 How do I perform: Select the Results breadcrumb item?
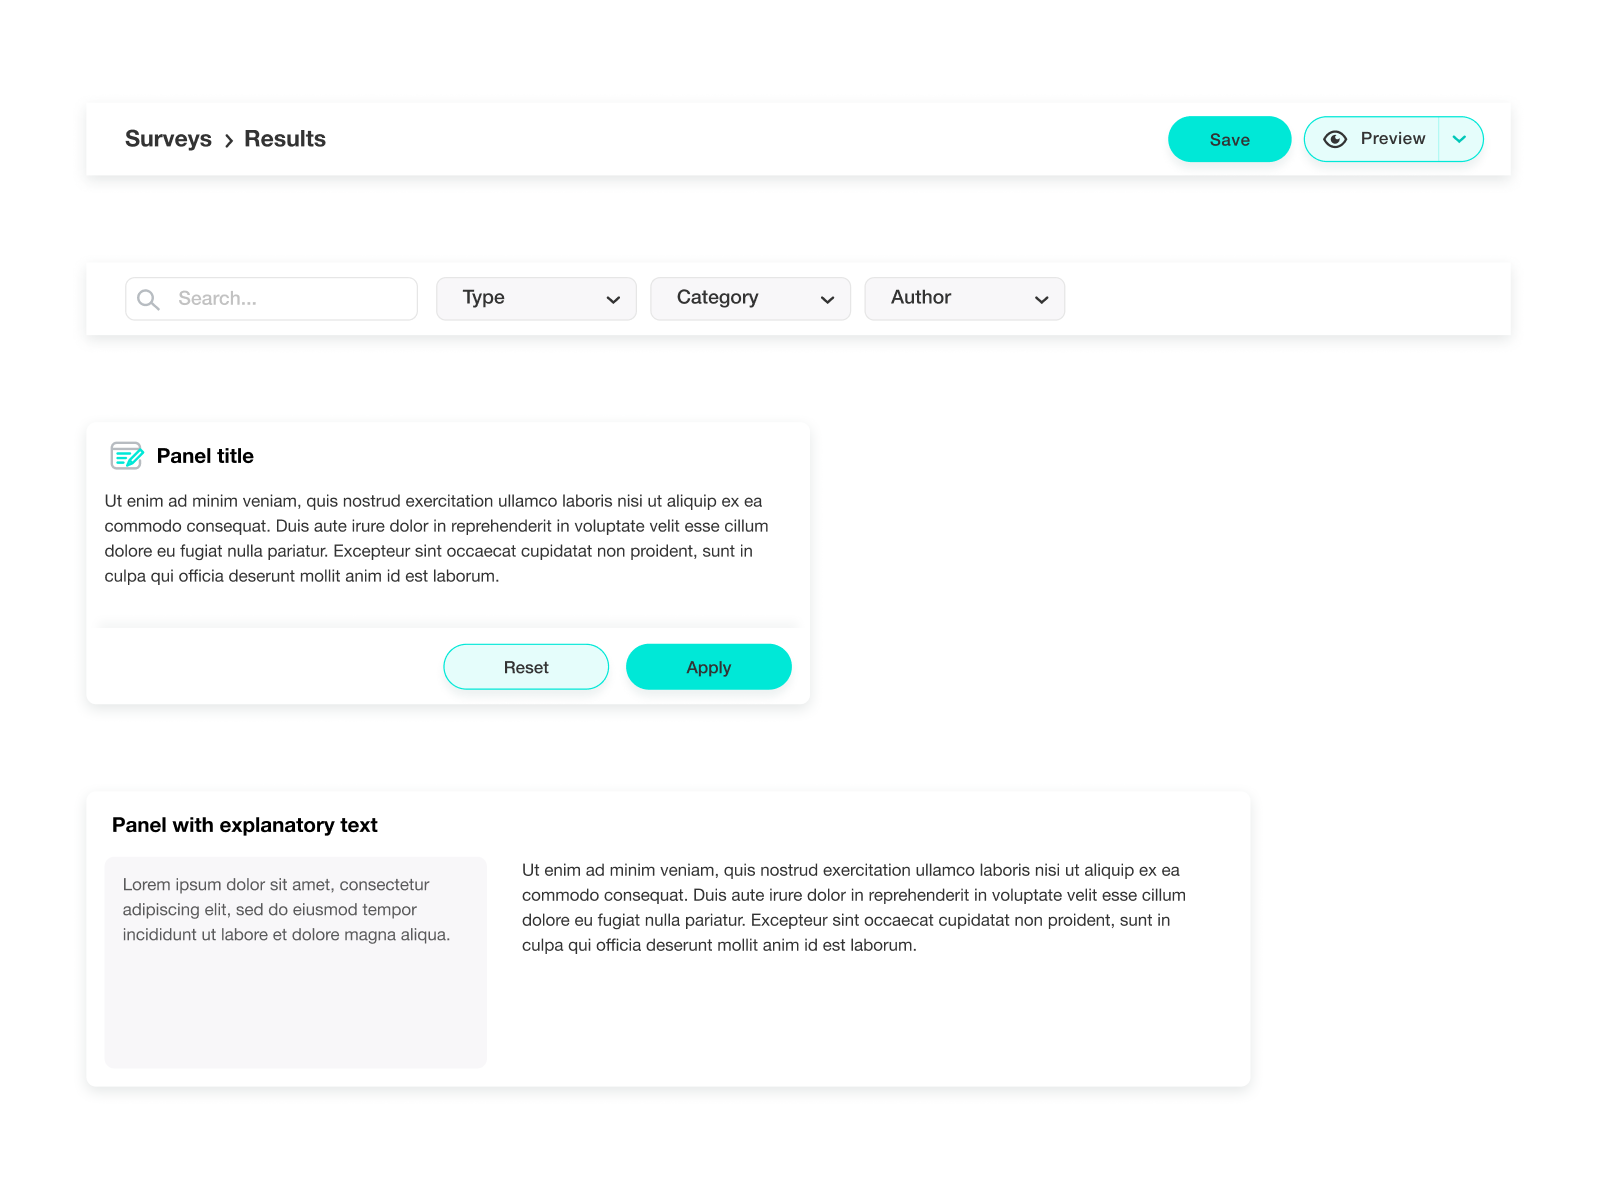pos(285,139)
